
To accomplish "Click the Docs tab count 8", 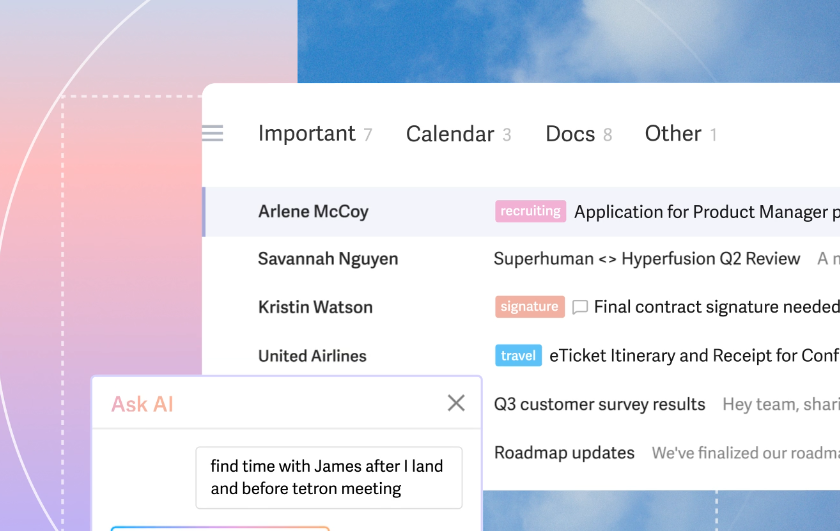I will pyautogui.click(x=608, y=135).
